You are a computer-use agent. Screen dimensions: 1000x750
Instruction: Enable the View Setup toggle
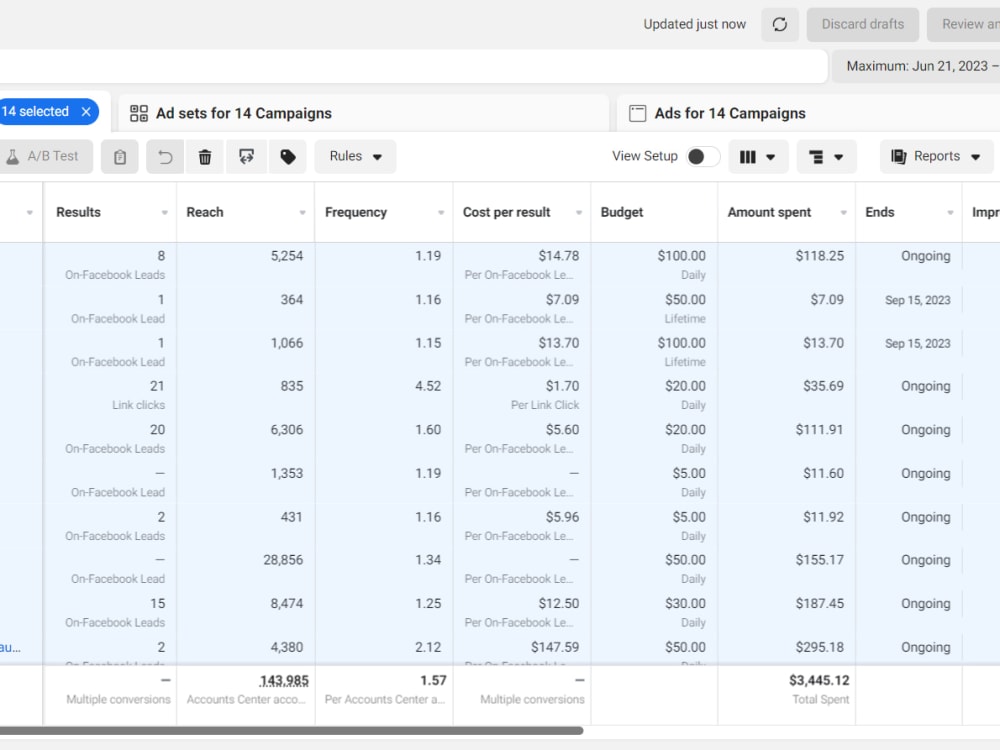tap(703, 156)
